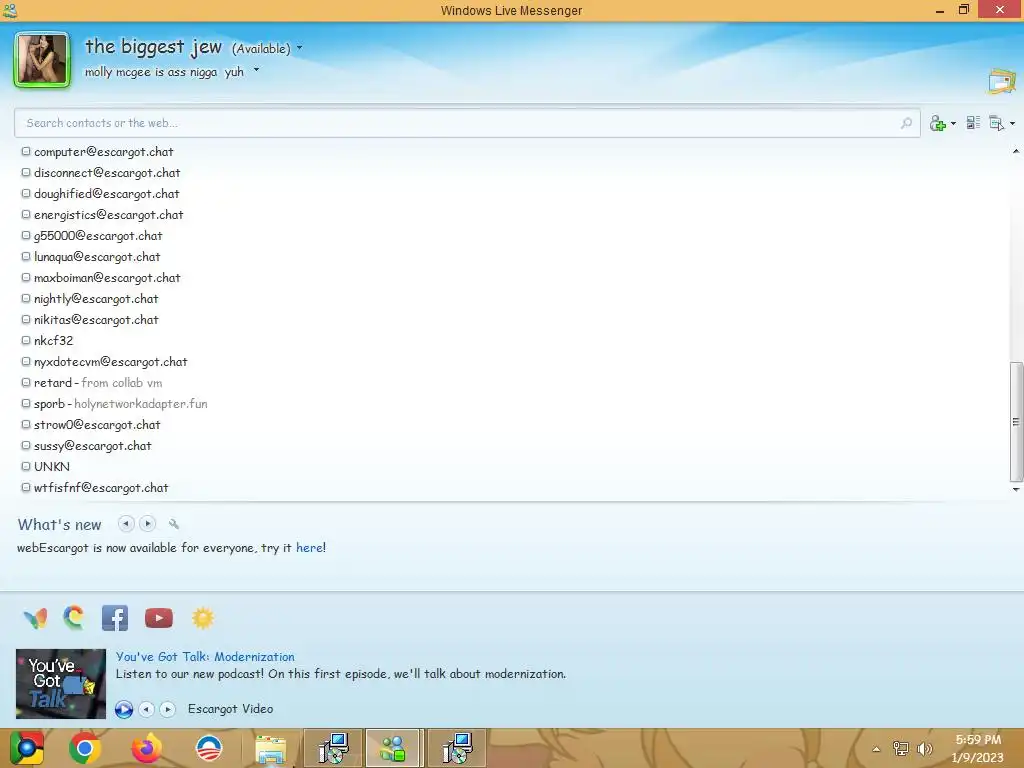
Task: Select contact disconnect@escargot.chat
Action: [107, 173]
